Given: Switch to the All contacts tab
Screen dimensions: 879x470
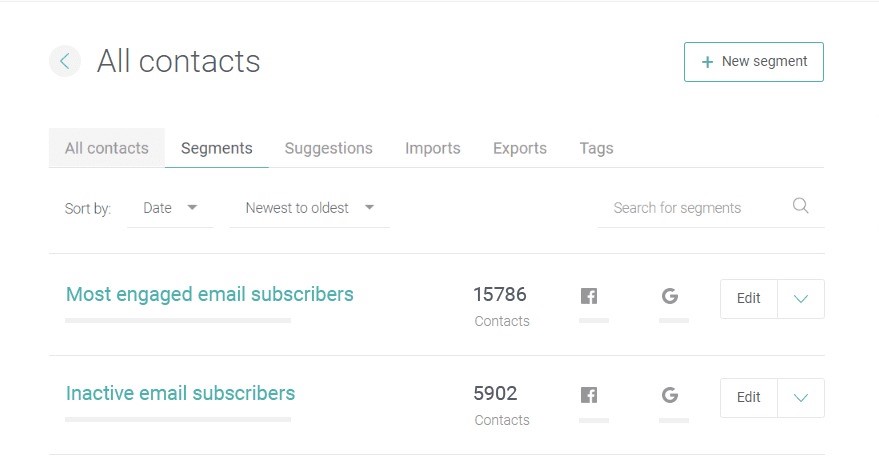Looking at the screenshot, I should (107, 148).
